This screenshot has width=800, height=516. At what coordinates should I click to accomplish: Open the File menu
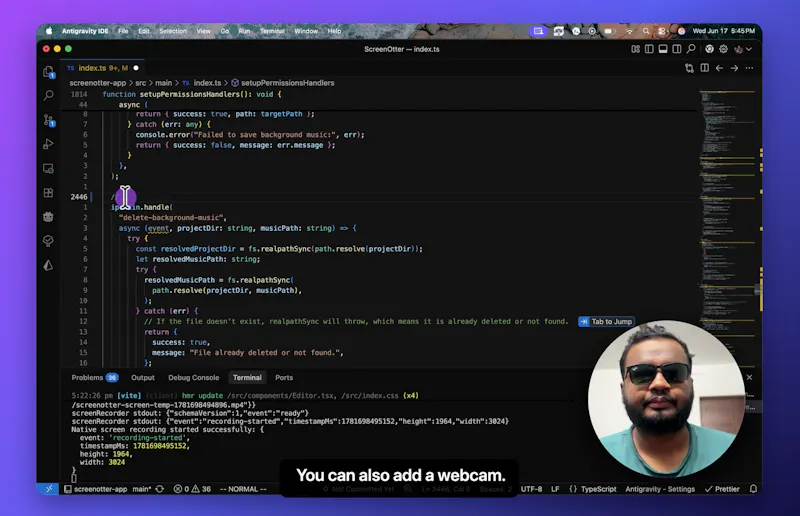coord(123,31)
